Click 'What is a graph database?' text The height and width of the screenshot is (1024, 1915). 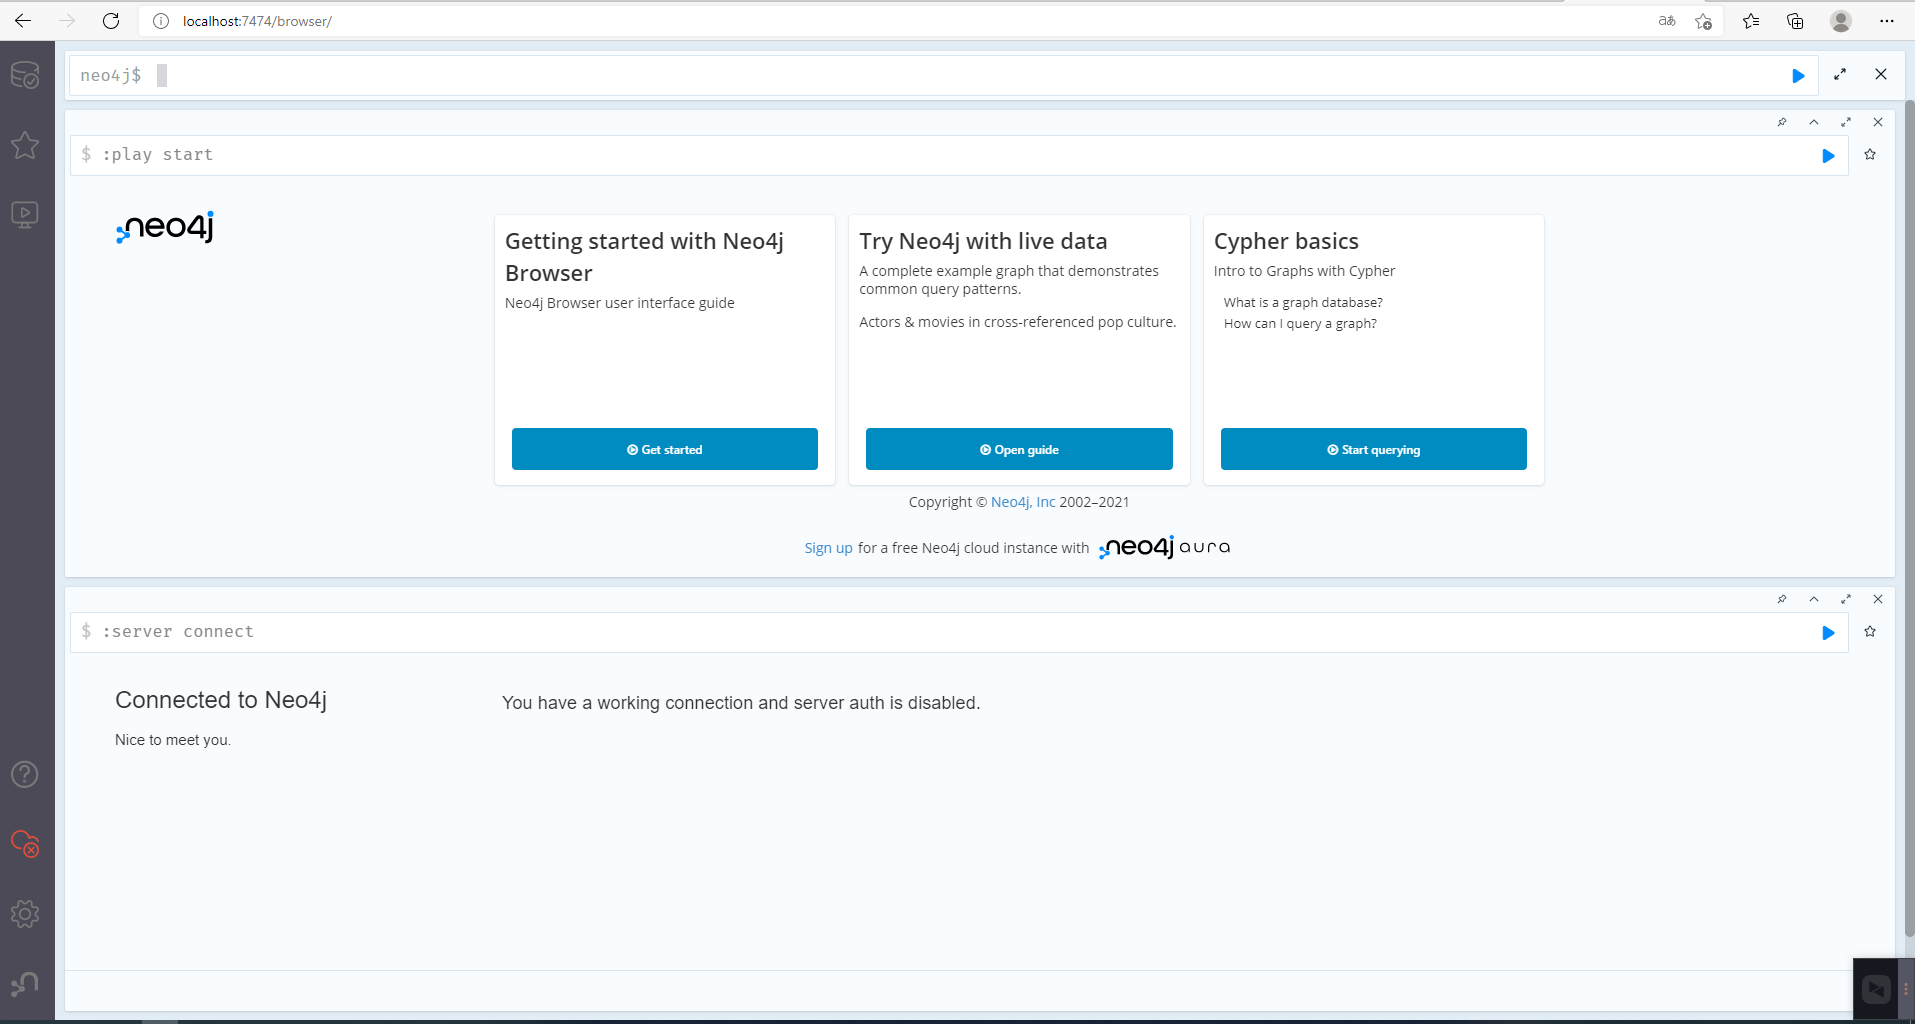[x=1303, y=302]
